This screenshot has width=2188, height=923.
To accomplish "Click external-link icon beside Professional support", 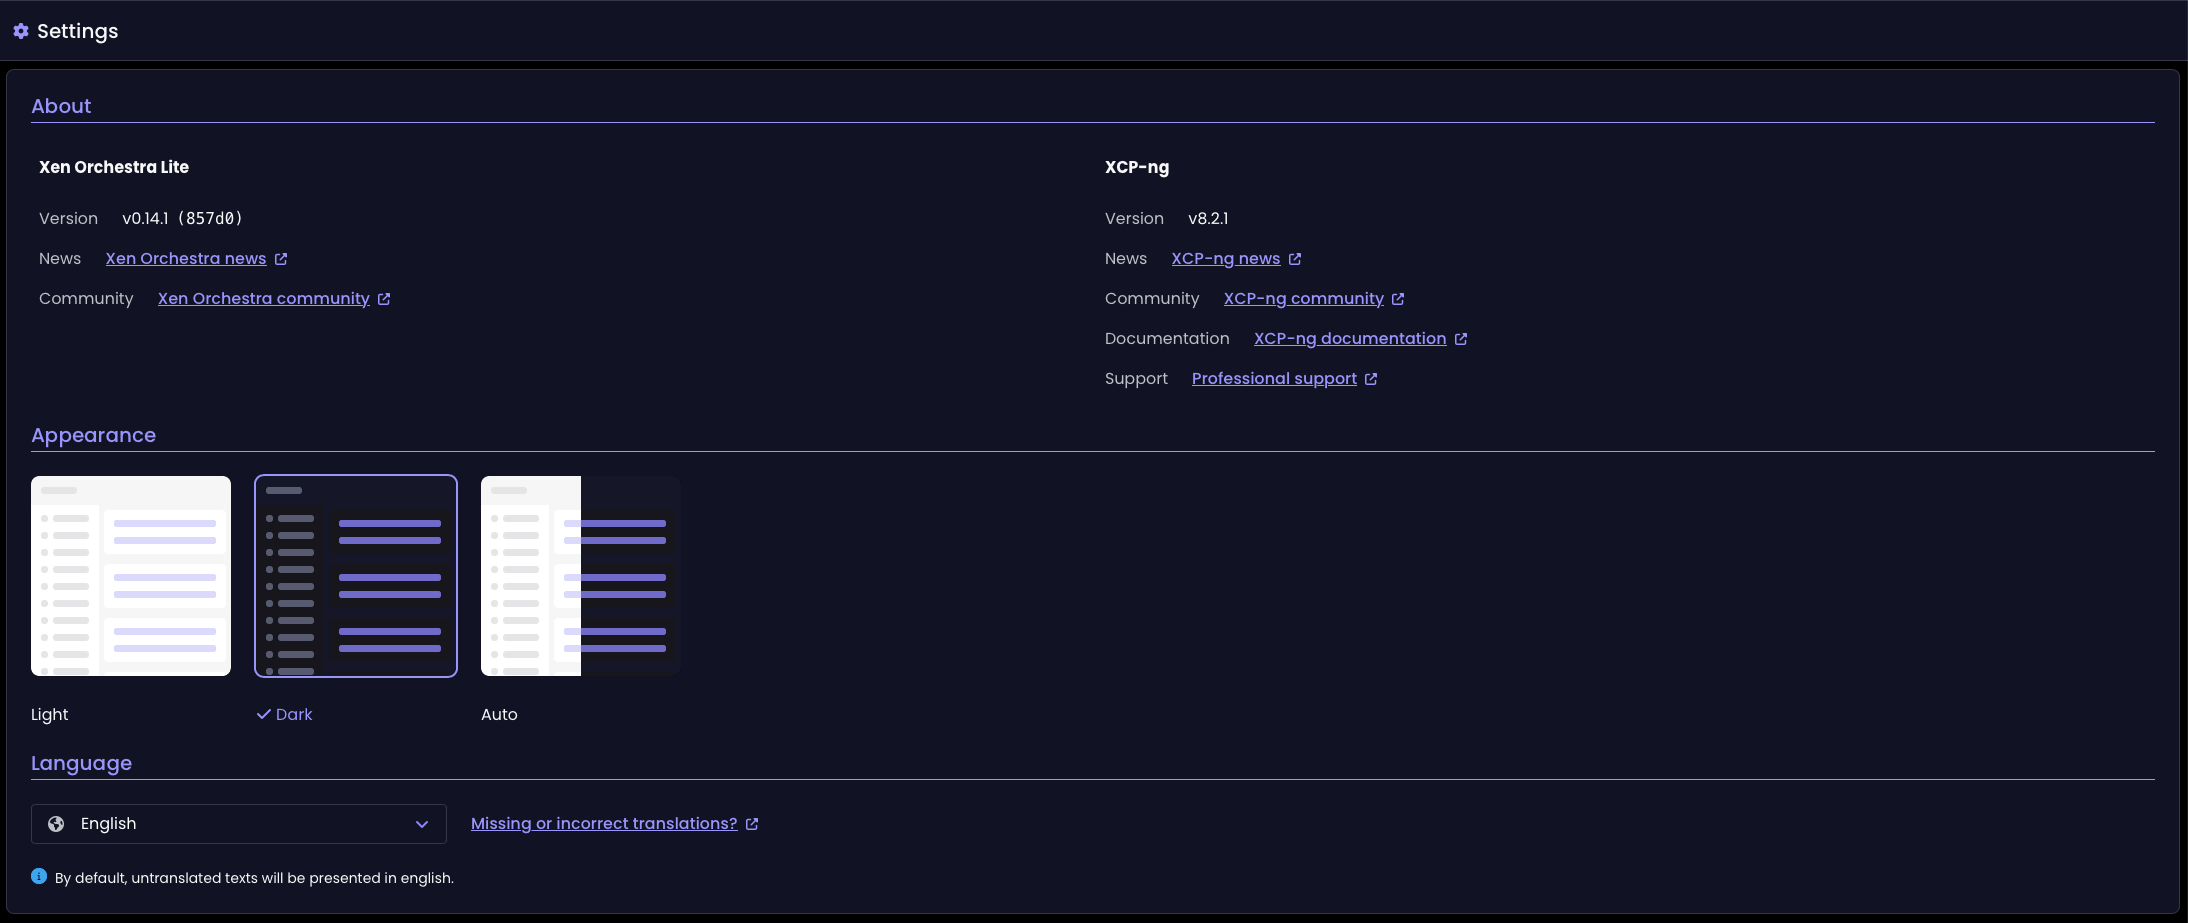I will (1371, 379).
